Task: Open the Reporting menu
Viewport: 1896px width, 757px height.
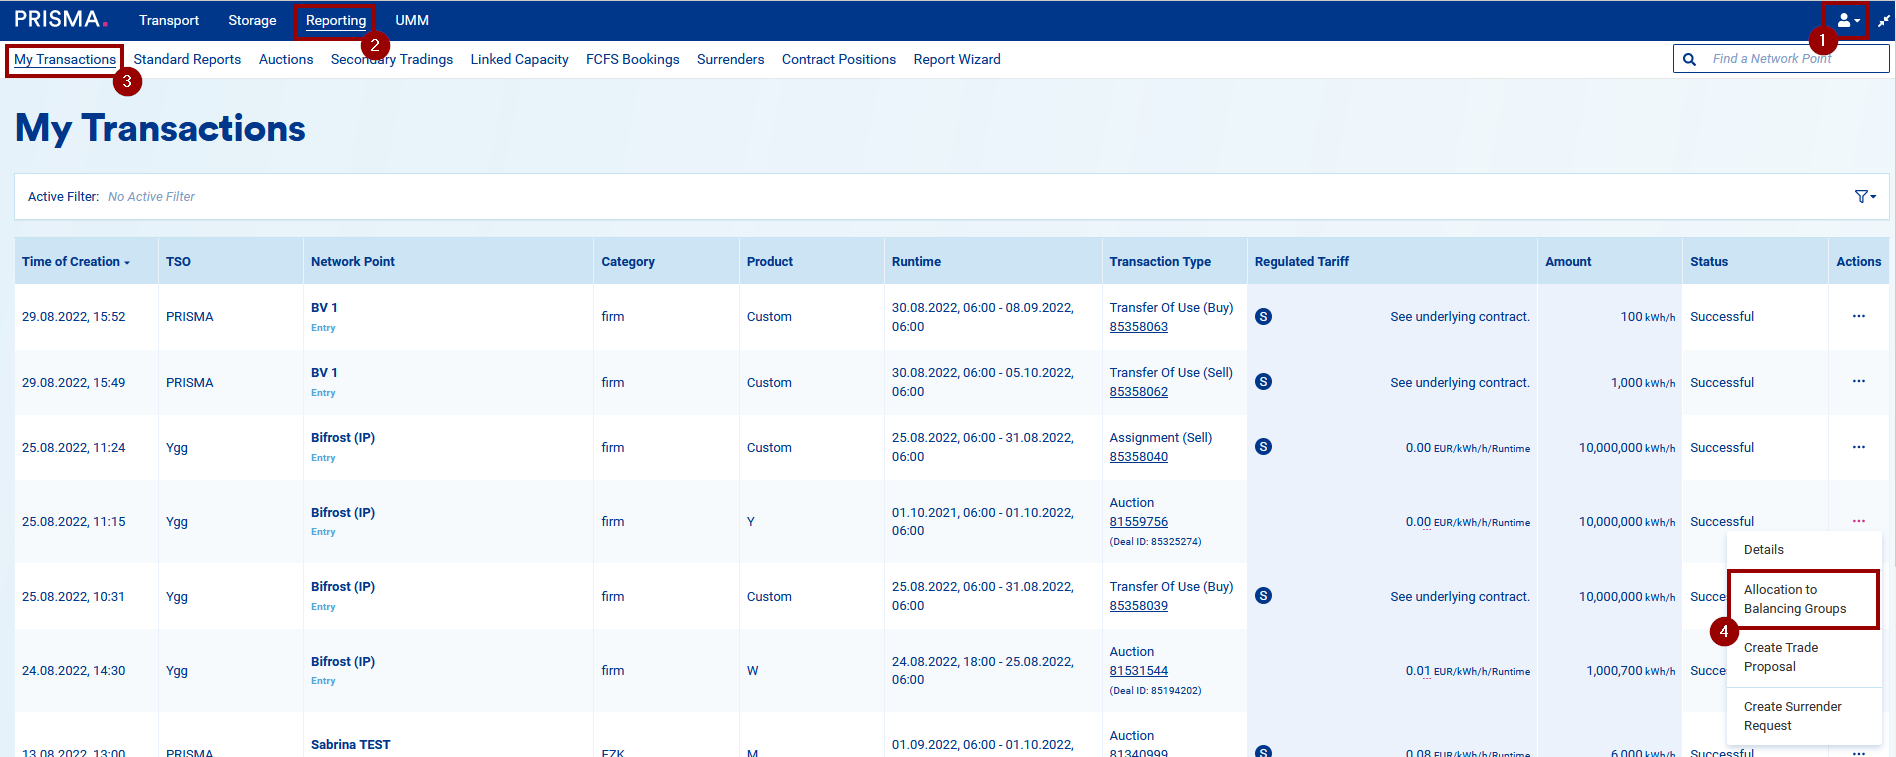Action: tap(336, 20)
